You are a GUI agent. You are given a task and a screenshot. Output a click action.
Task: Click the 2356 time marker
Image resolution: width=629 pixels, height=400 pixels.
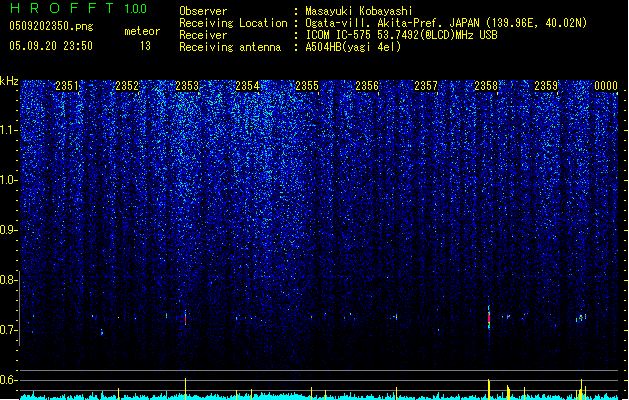point(367,86)
